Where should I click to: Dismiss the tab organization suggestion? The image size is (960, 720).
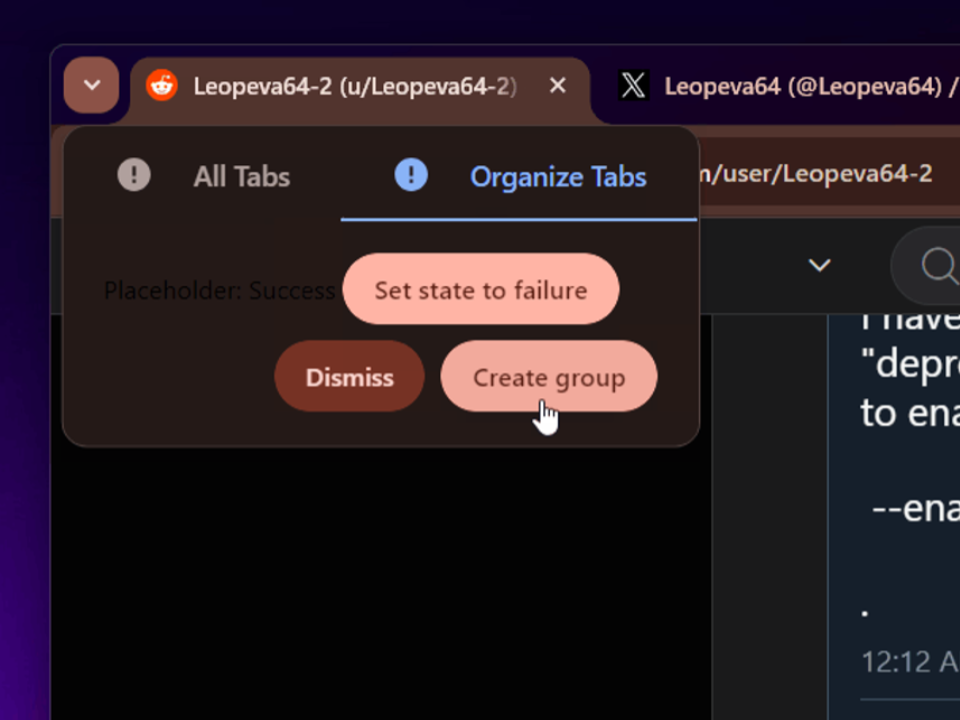point(349,376)
